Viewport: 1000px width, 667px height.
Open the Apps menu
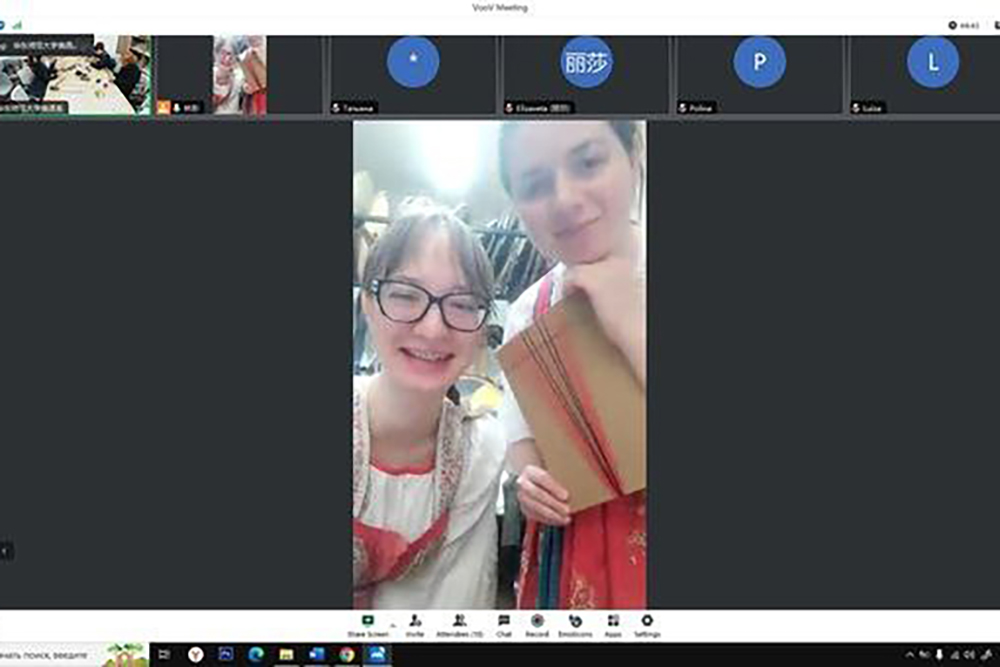613,626
